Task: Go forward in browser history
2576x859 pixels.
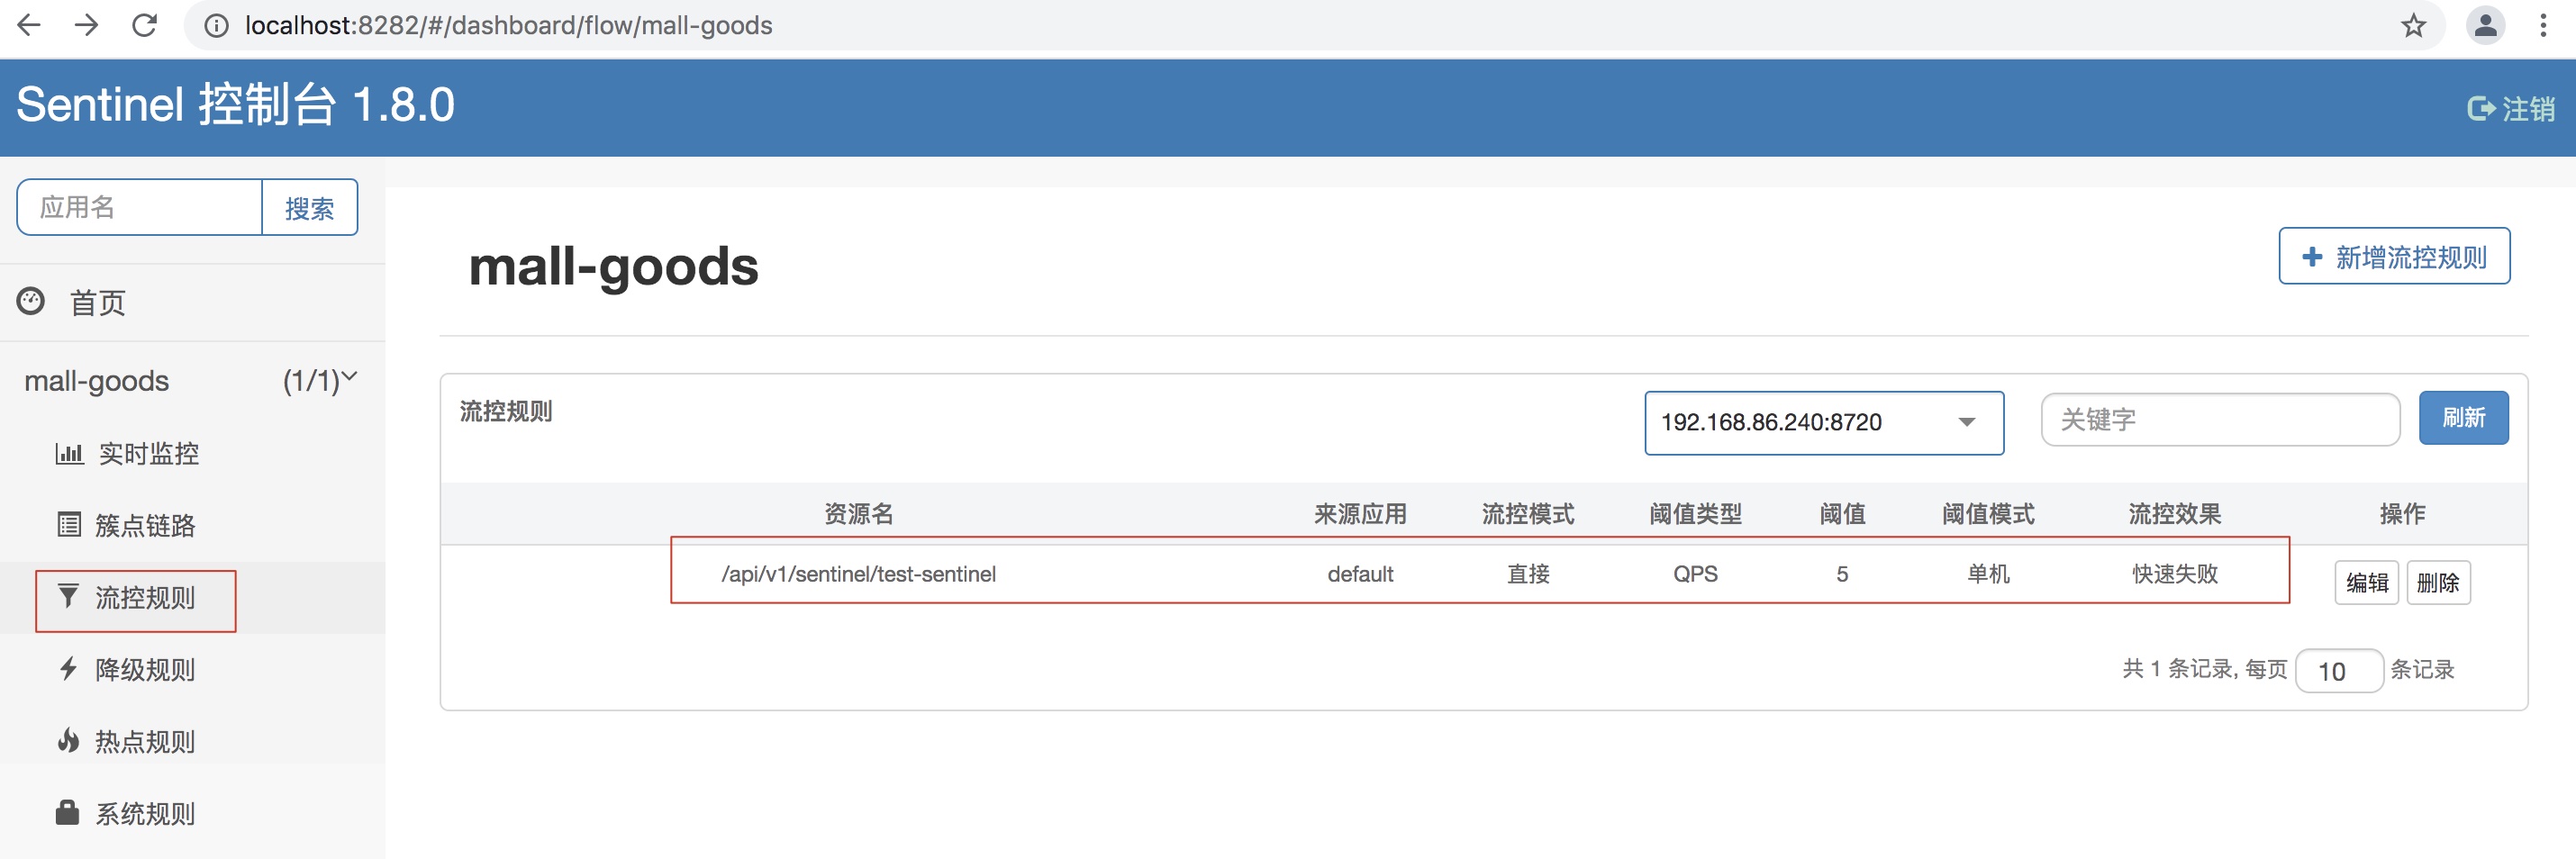Action: pyautogui.click(x=87, y=25)
